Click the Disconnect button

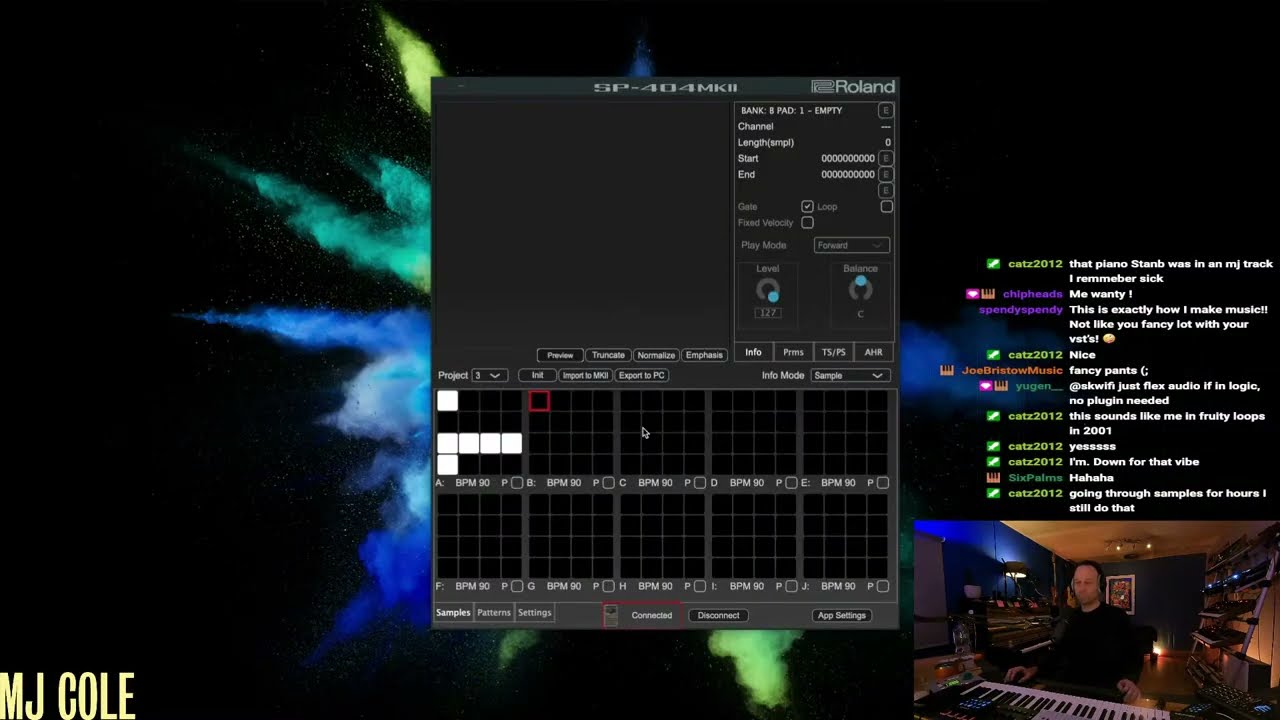718,615
